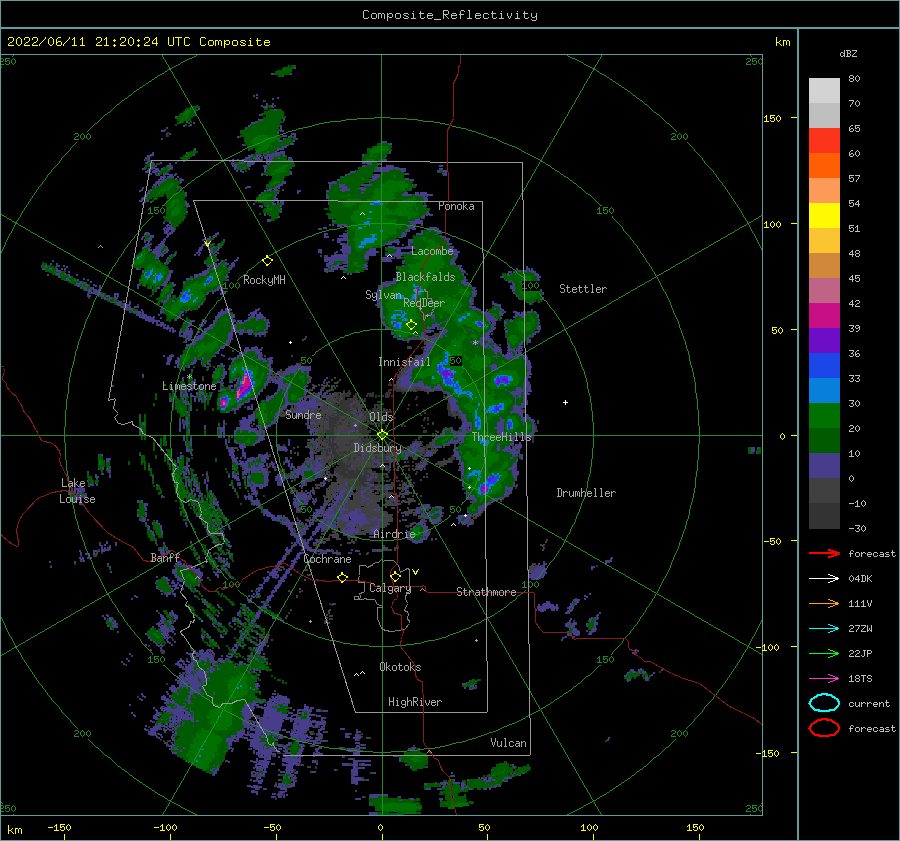The image size is (900, 841).
Task: Choose the bright green 20–30 dBZ swatch
Action: pos(824,416)
